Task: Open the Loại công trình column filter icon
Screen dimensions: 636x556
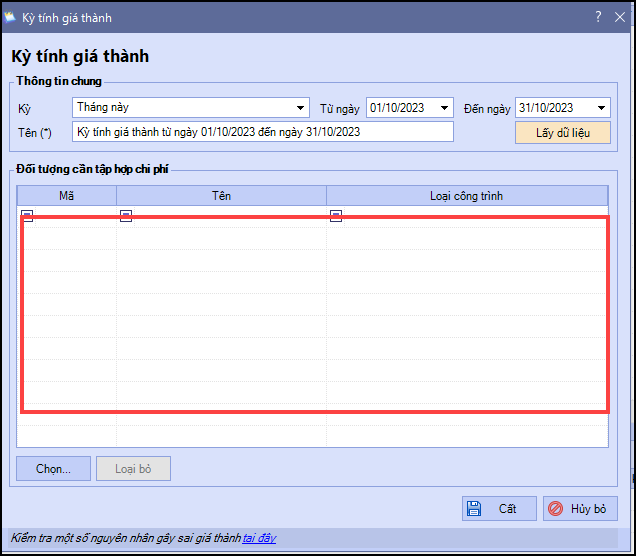Action: tap(336, 216)
